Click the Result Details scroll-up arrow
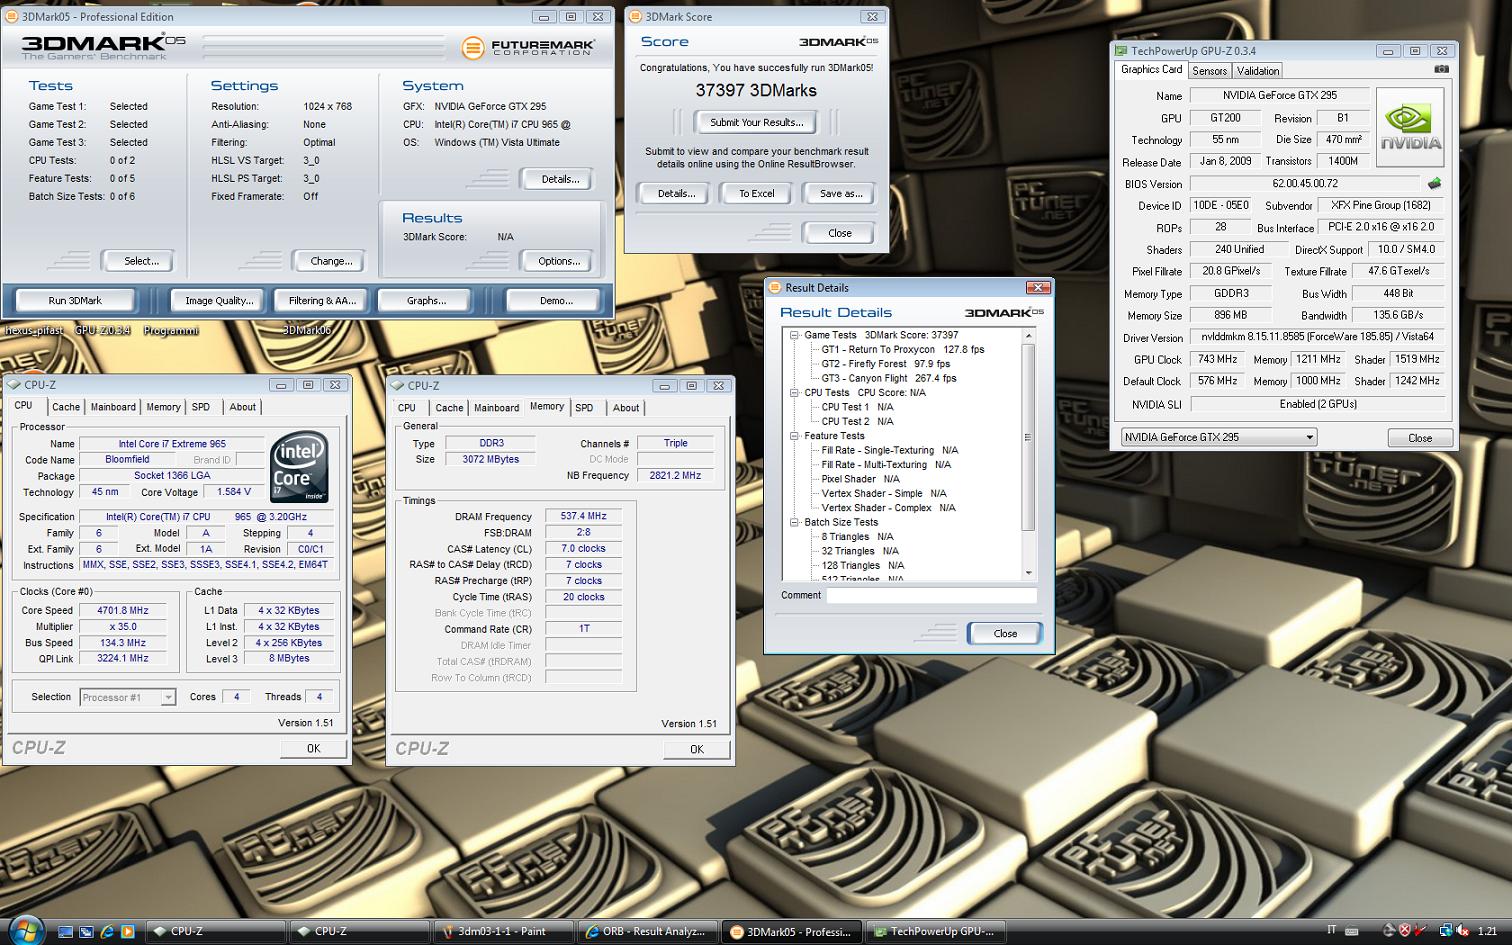Viewport: 1512px width, 945px height. (1028, 337)
